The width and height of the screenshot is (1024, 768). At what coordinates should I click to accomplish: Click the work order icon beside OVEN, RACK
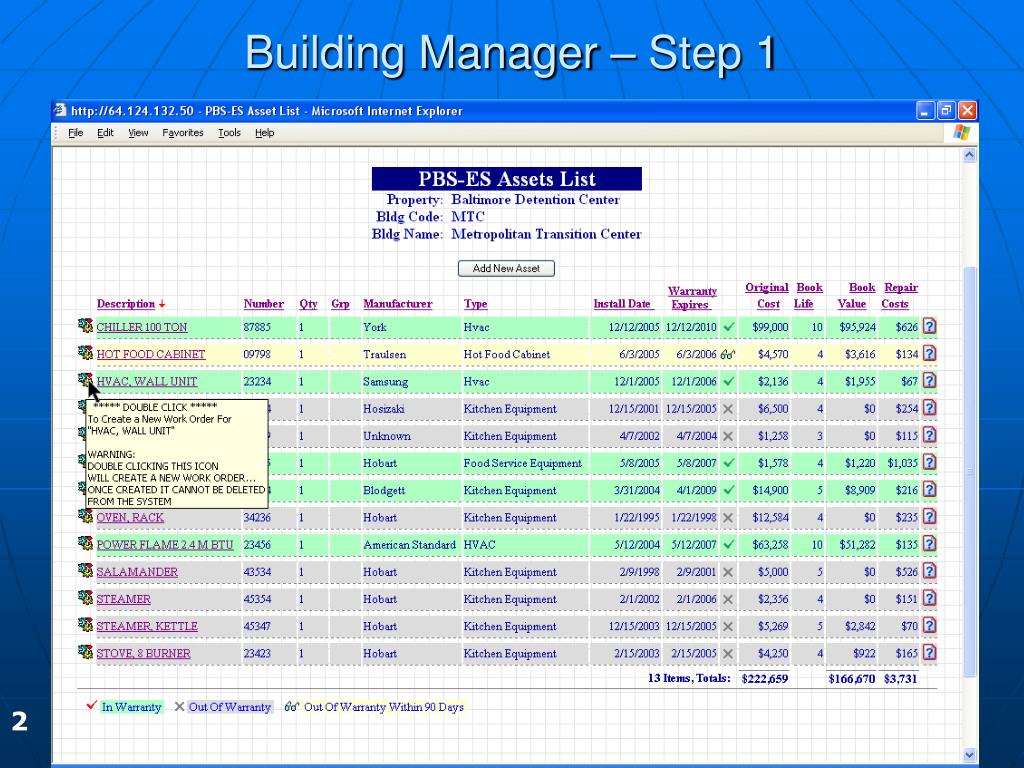(x=85, y=516)
